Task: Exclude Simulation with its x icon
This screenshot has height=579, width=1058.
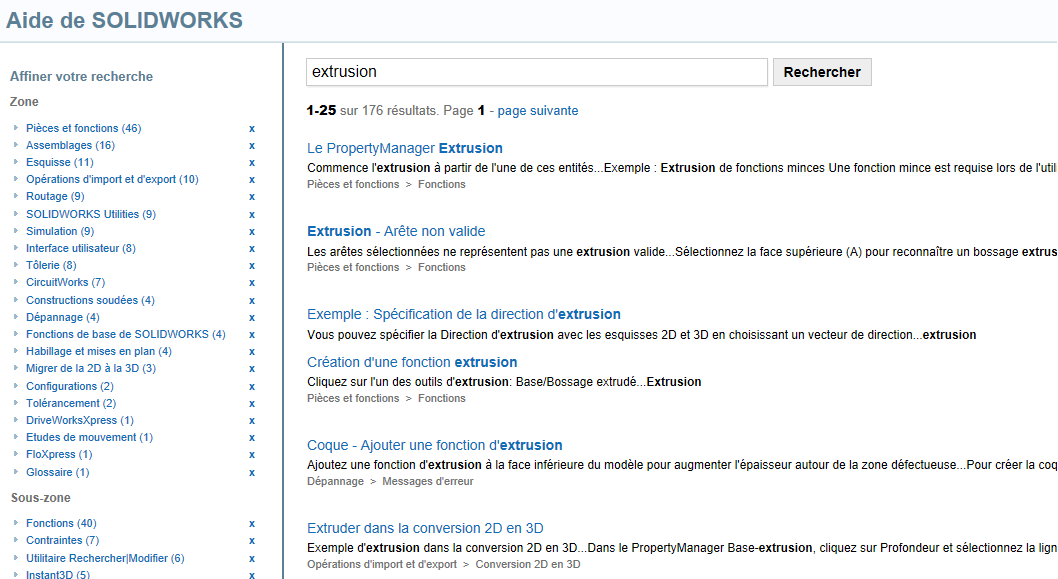Action: (252, 231)
